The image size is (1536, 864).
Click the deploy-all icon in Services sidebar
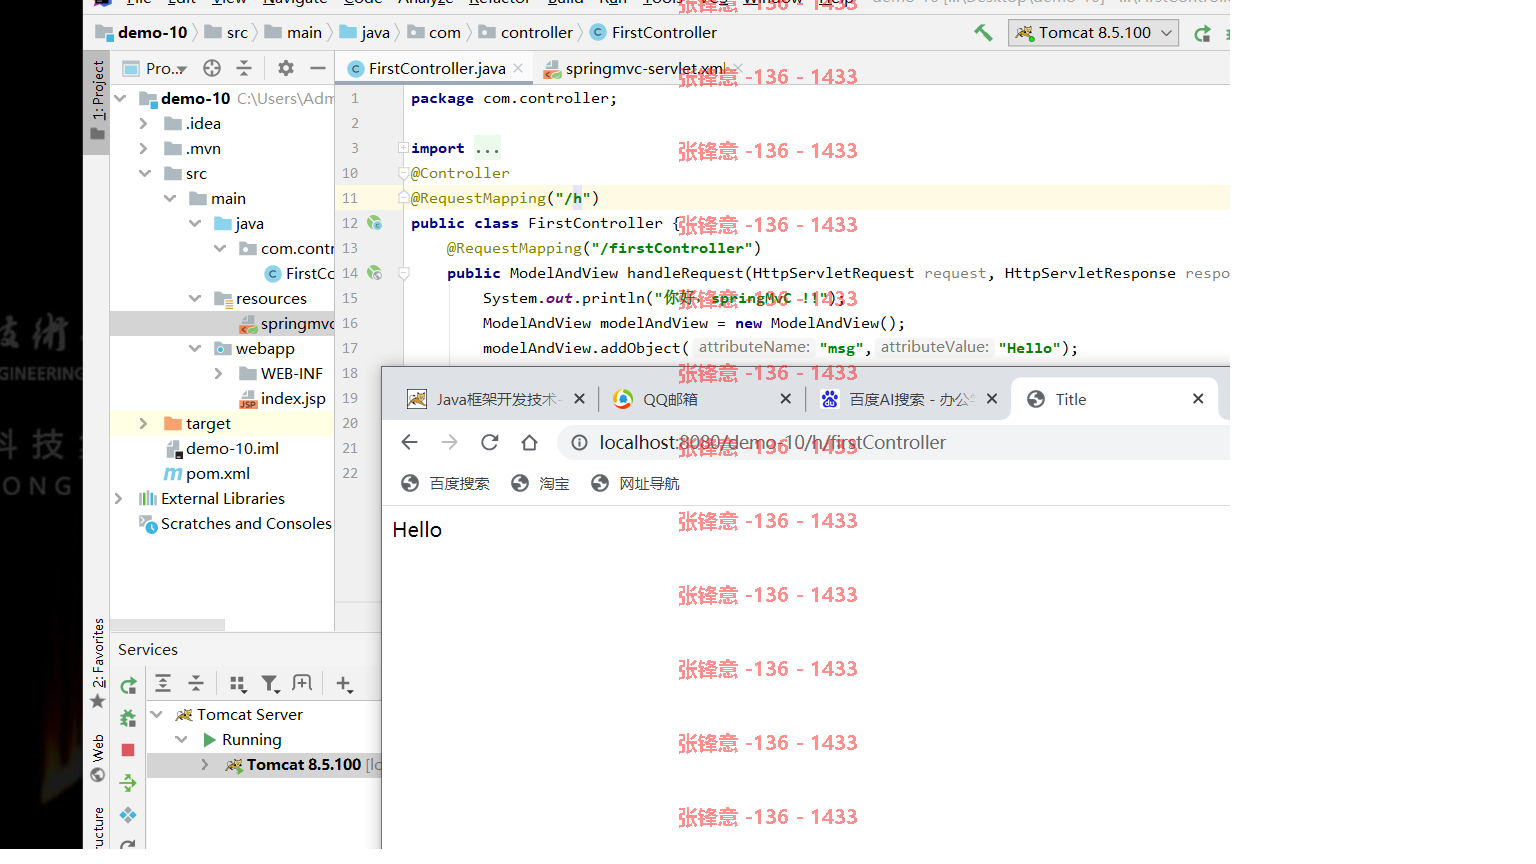pyautogui.click(x=128, y=783)
